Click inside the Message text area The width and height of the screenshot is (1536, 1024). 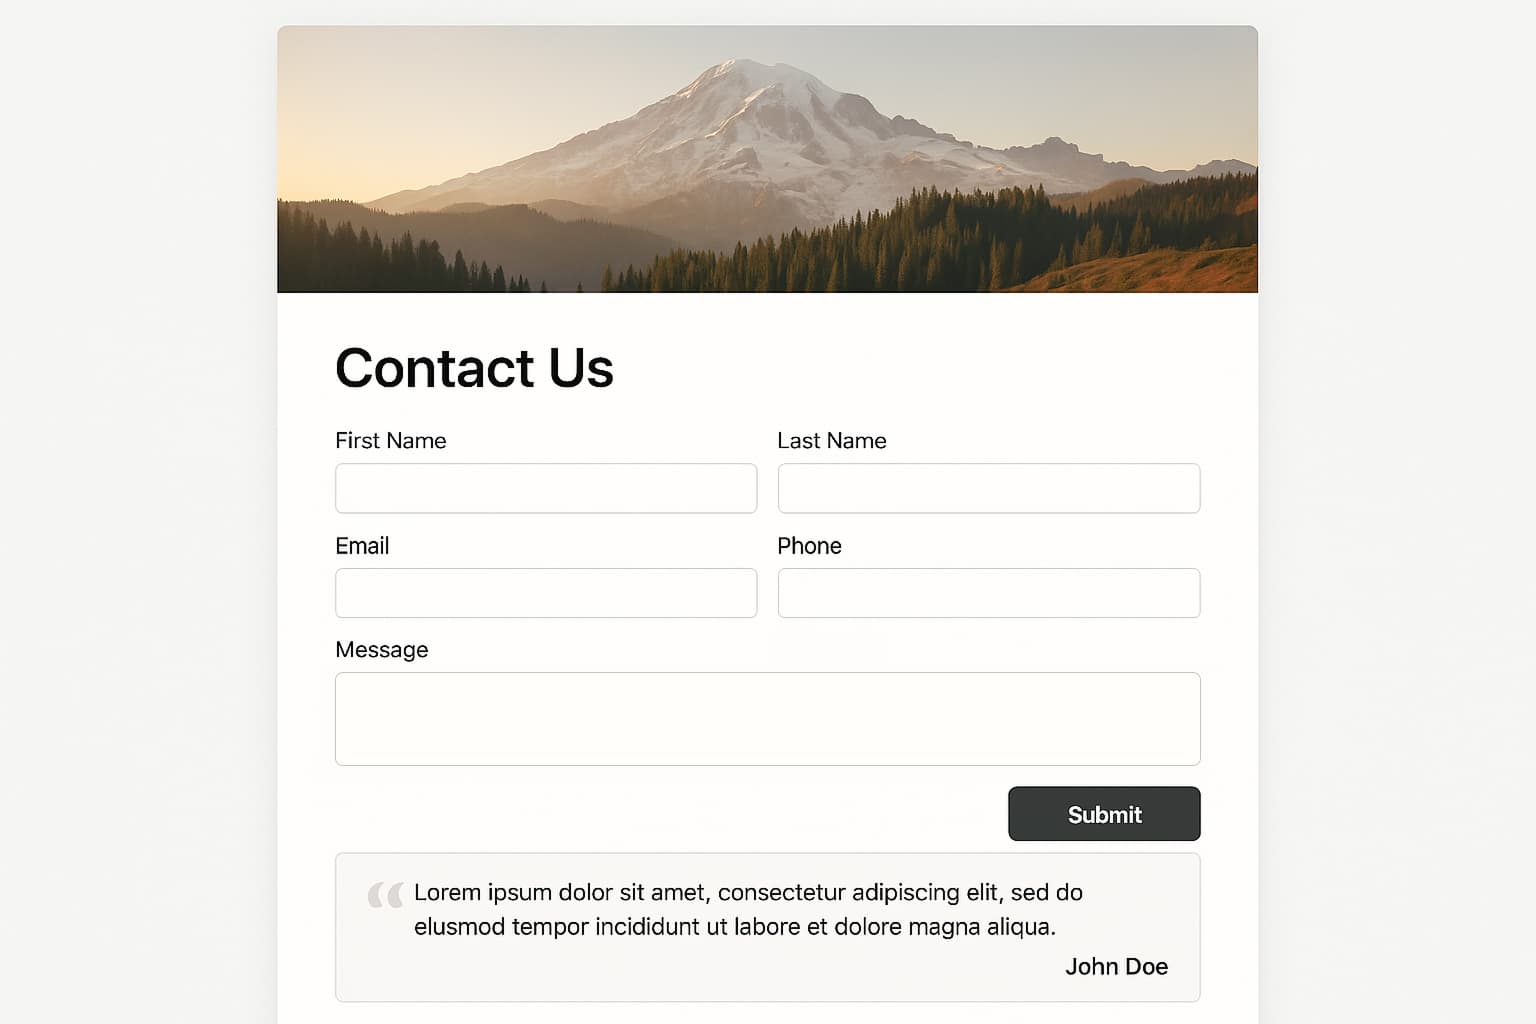click(767, 718)
